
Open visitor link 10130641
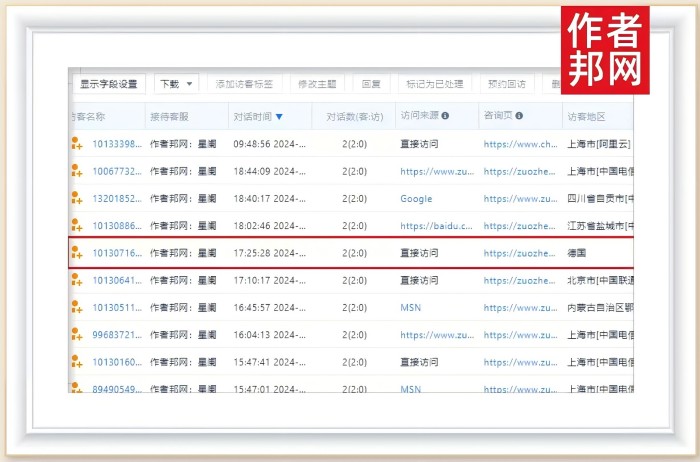117,281
